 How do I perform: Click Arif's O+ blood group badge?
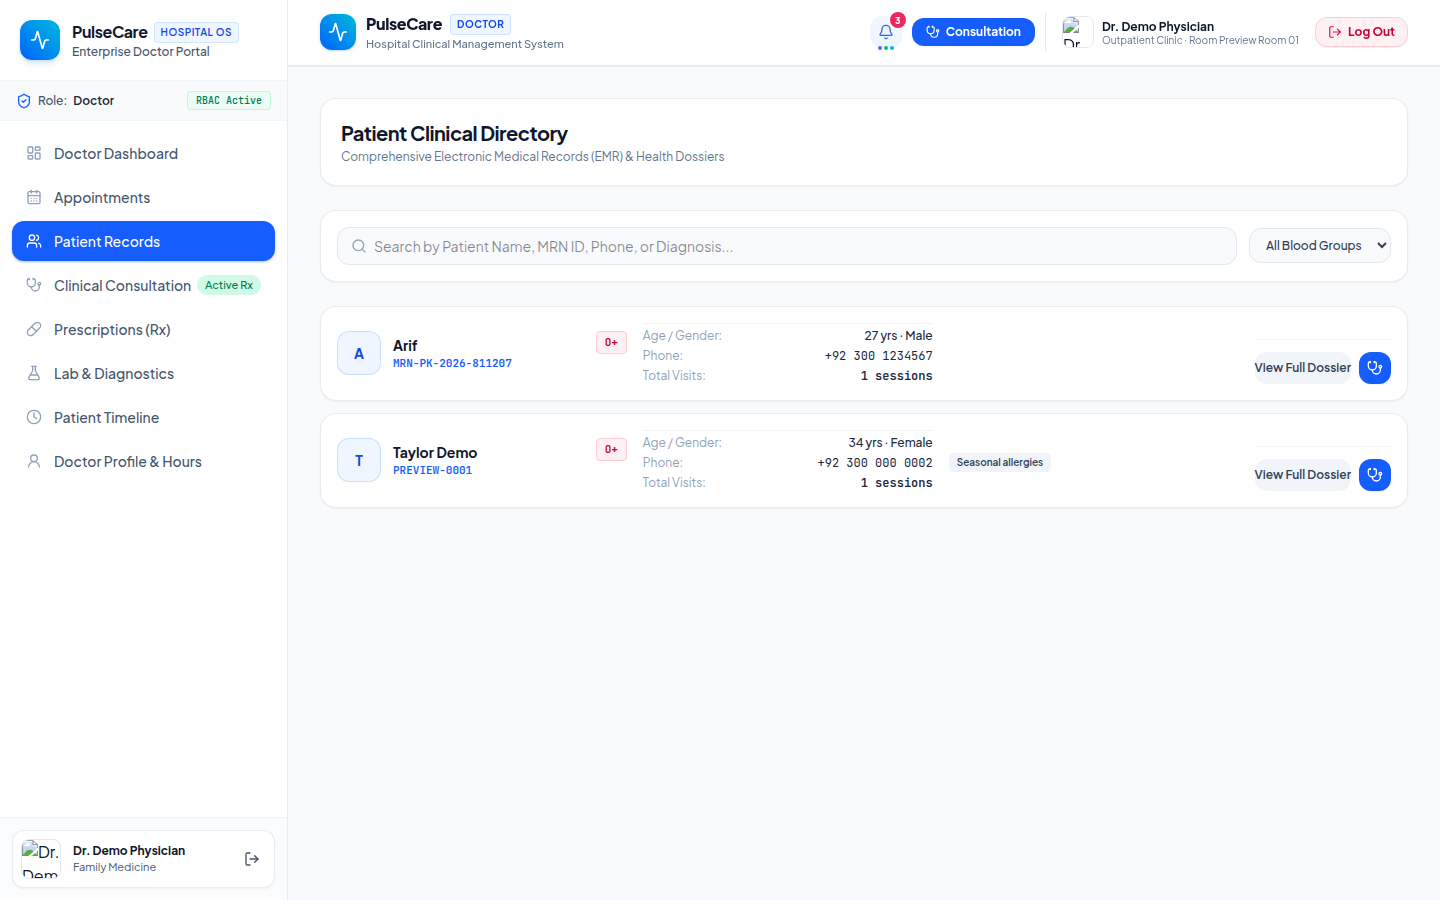coord(611,342)
